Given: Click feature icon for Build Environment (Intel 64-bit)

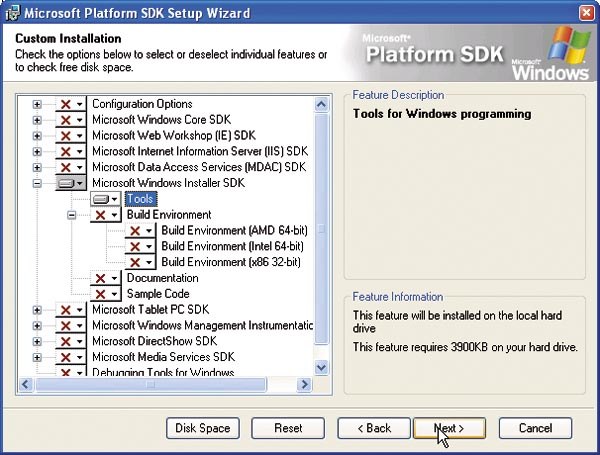Looking at the screenshot, I should coord(140,246).
